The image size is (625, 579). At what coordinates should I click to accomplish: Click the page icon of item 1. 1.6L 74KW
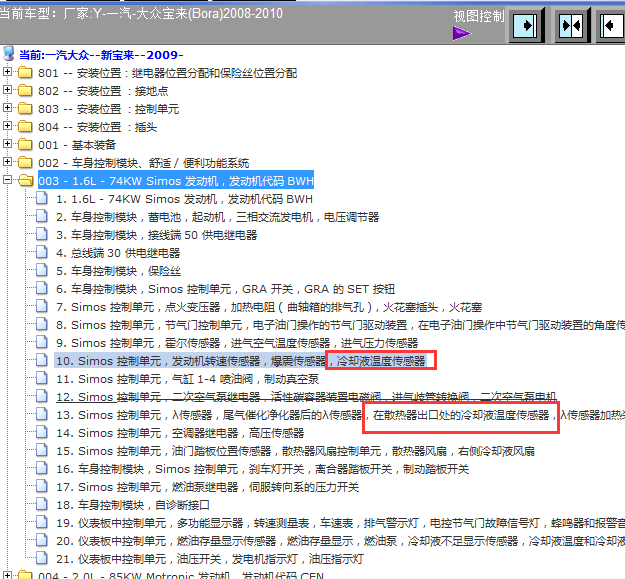[x=42, y=198]
